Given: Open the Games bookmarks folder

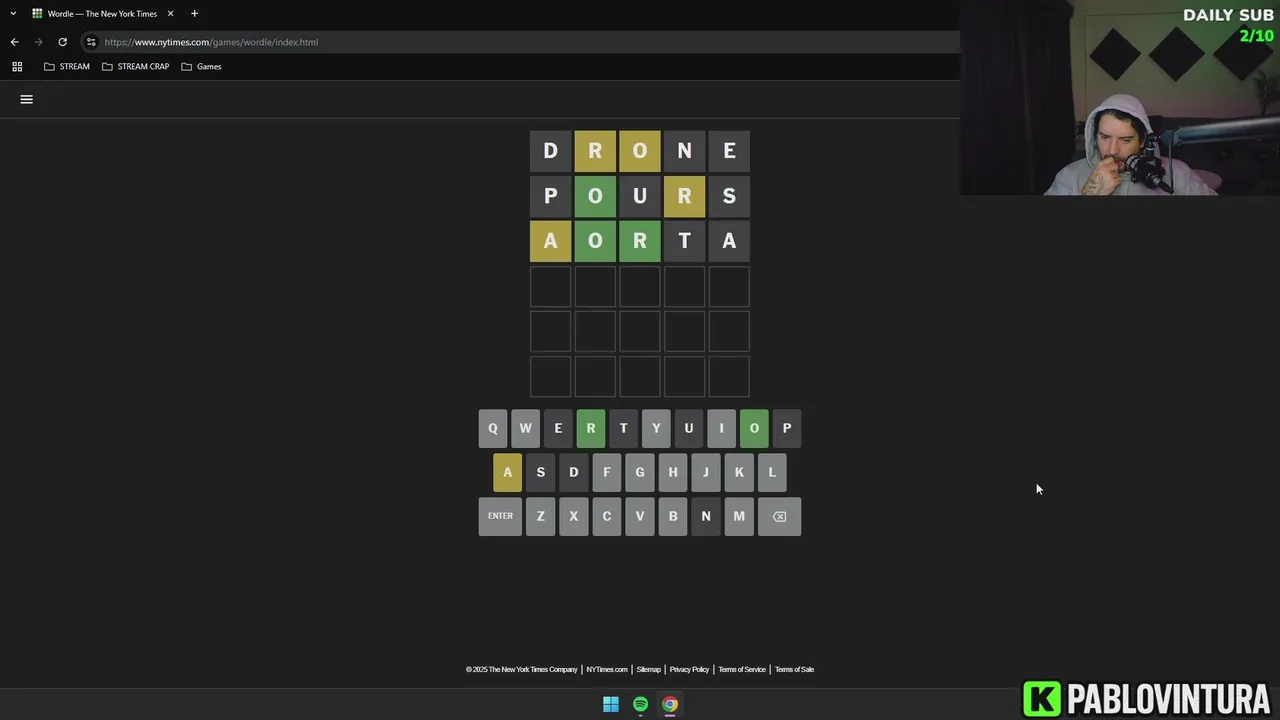Looking at the screenshot, I should 201,66.
